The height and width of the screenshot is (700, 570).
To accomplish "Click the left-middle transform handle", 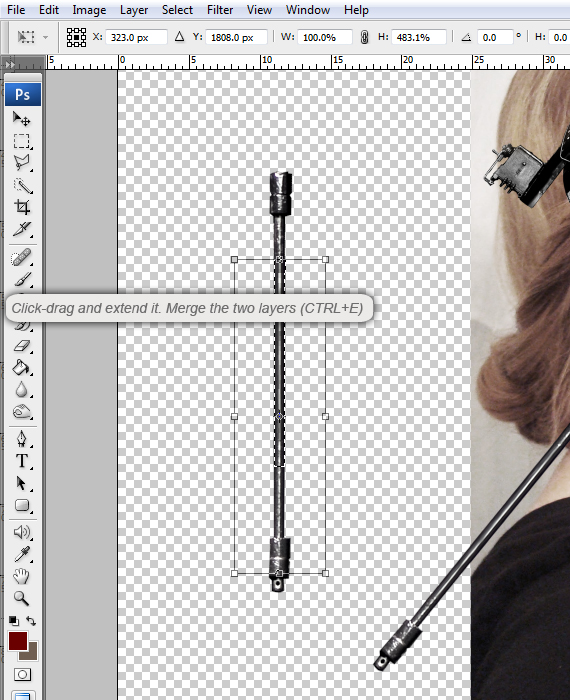I will click(x=234, y=416).
